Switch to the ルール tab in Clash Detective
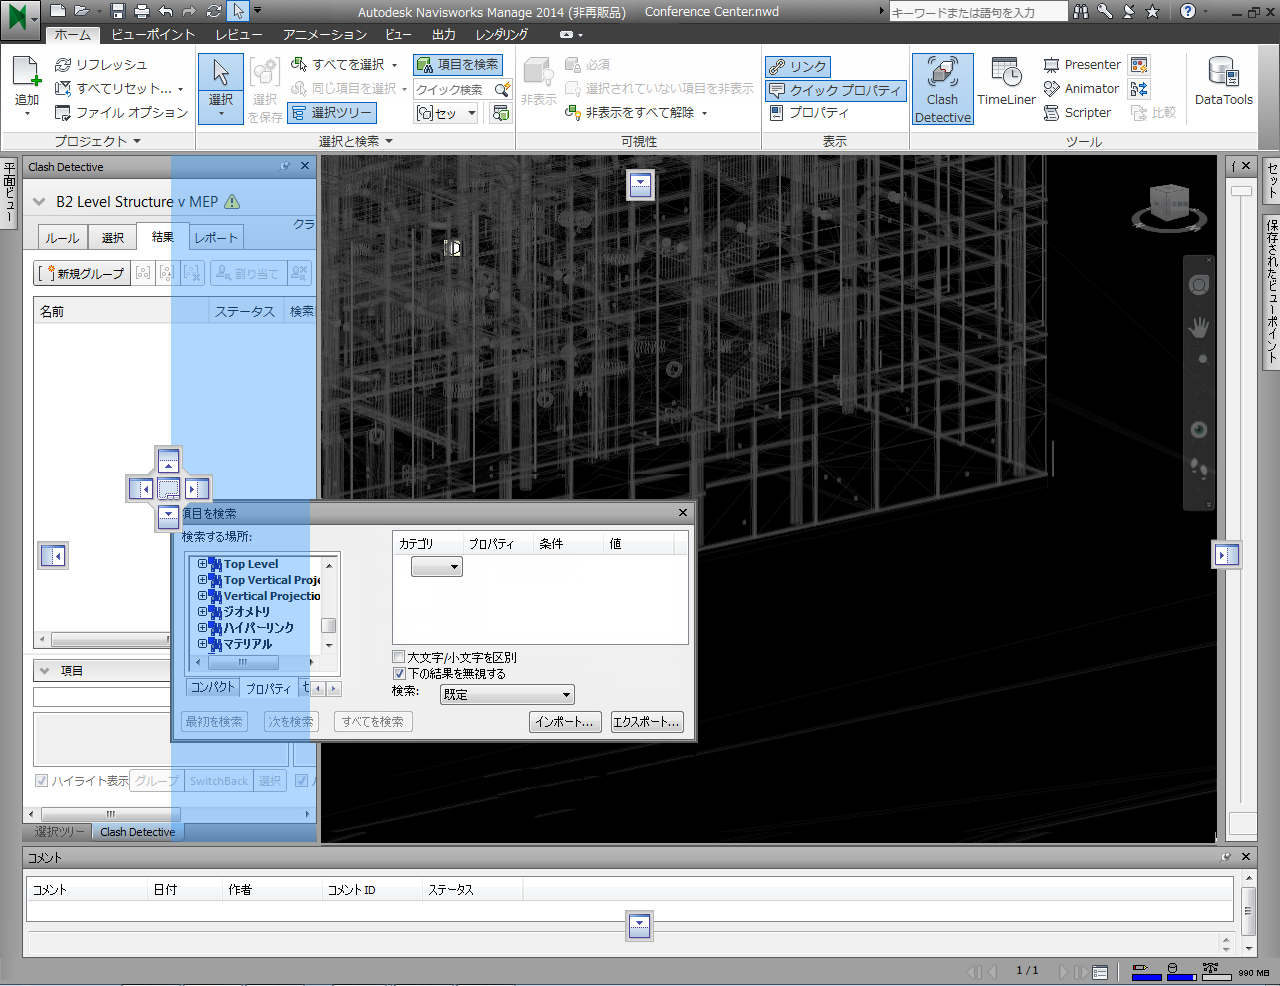This screenshot has width=1280, height=986. [x=62, y=238]
